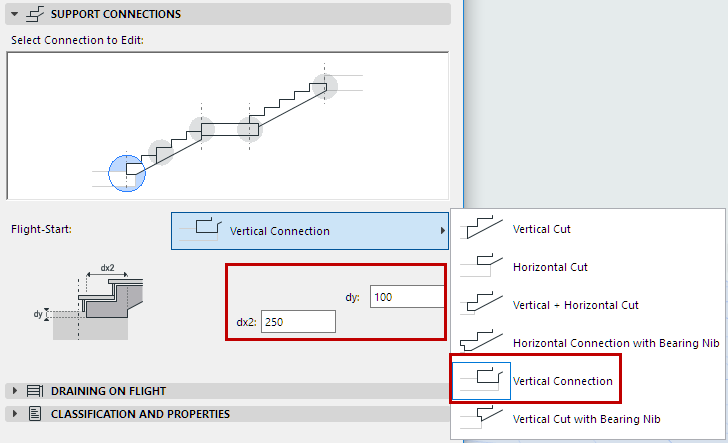Click the Draining on Flight panel icon

34,391
